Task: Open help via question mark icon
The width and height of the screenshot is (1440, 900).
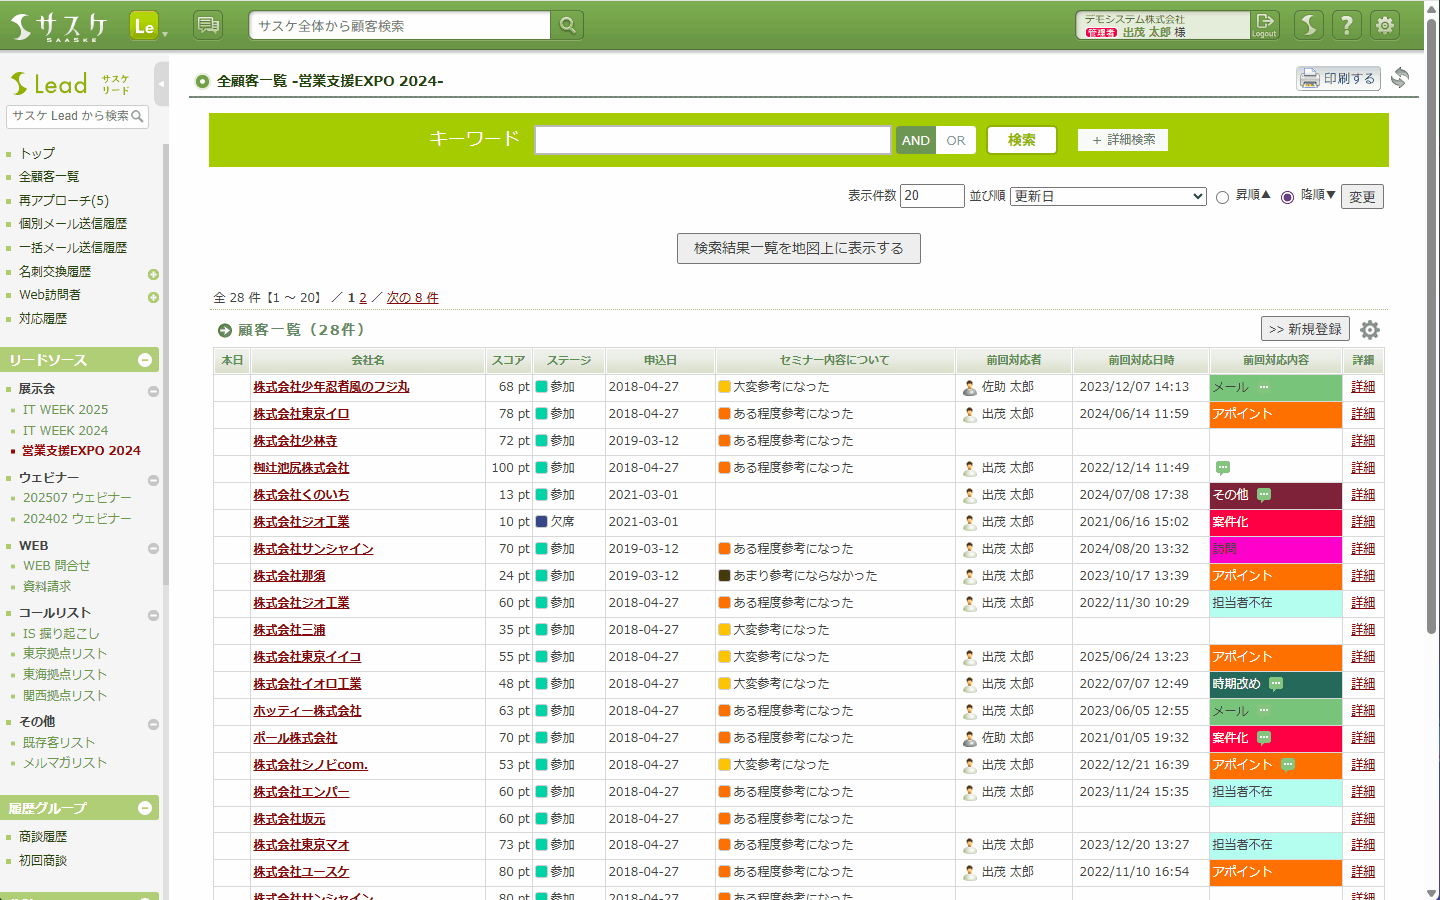Action: 1347,25
